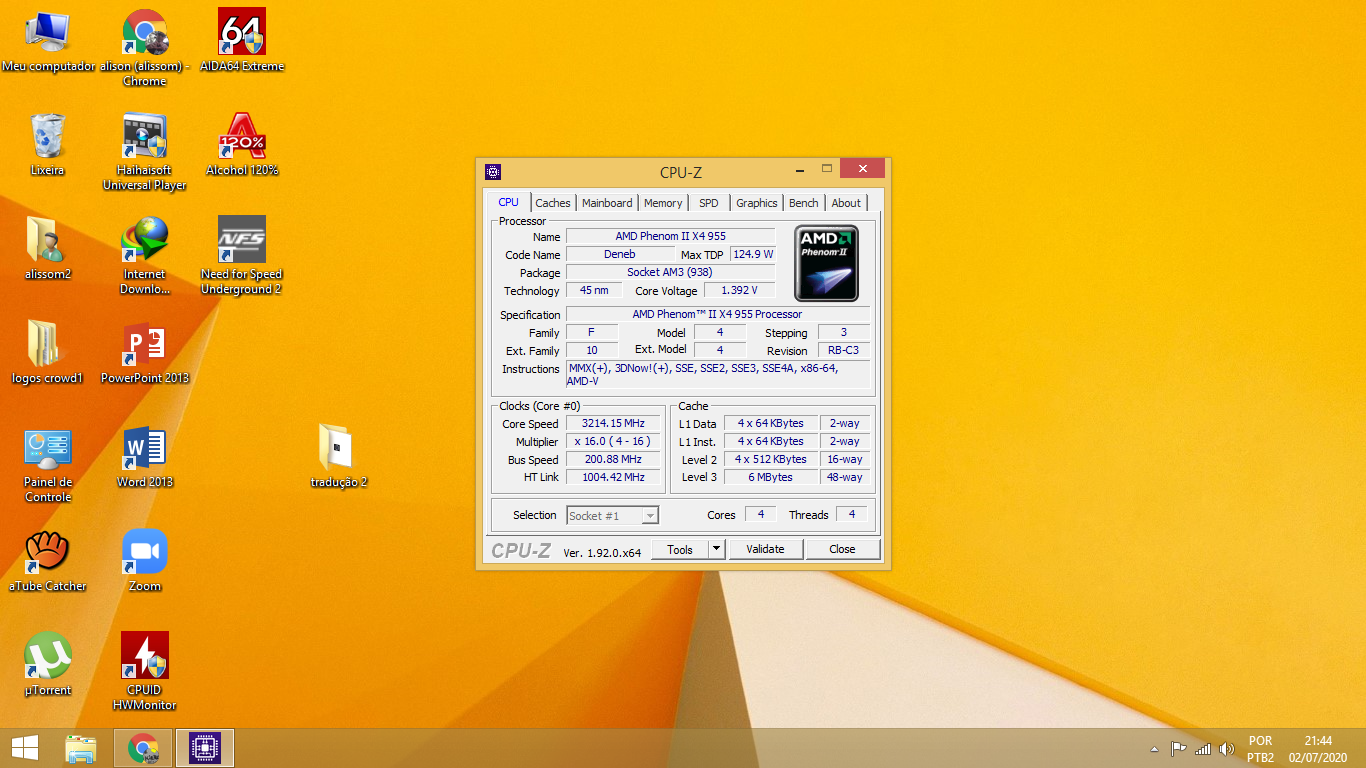Screen dimensions: 1366x768
Task: Click the POR PTB2 language indicator
Action: (x=1260, y=749)
